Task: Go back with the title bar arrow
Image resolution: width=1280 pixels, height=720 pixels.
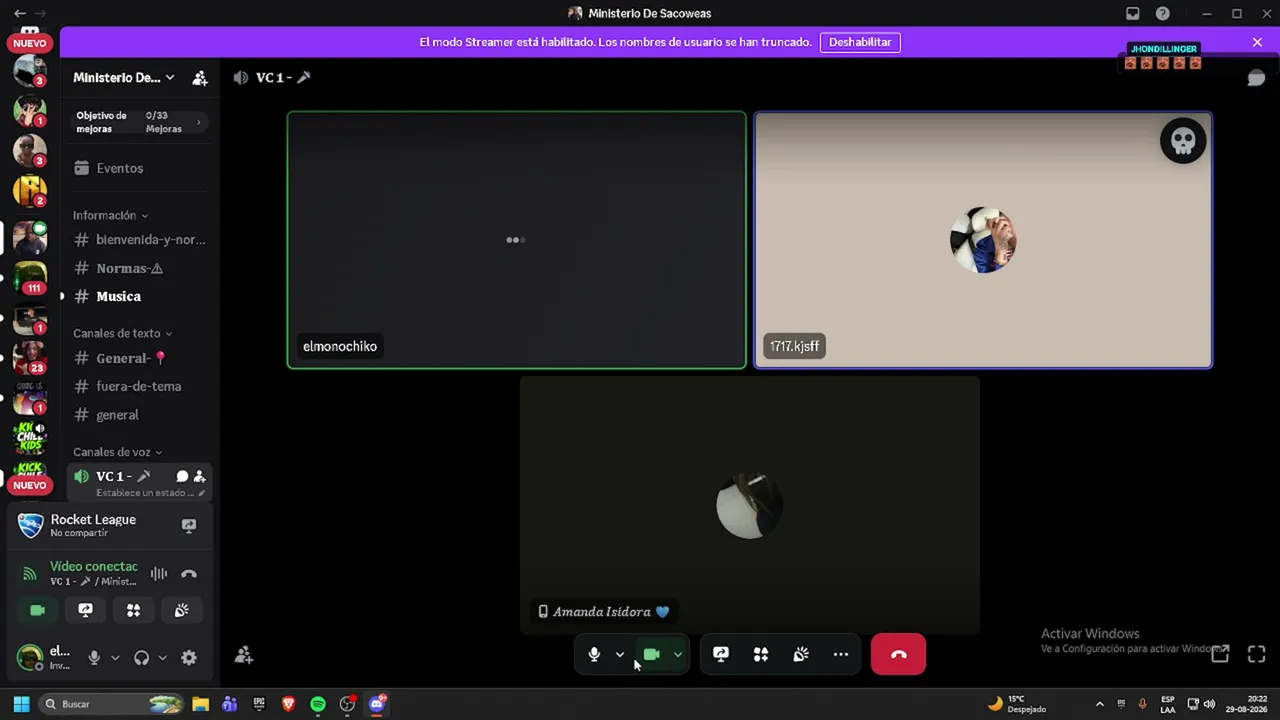Action: pos(19,13)
